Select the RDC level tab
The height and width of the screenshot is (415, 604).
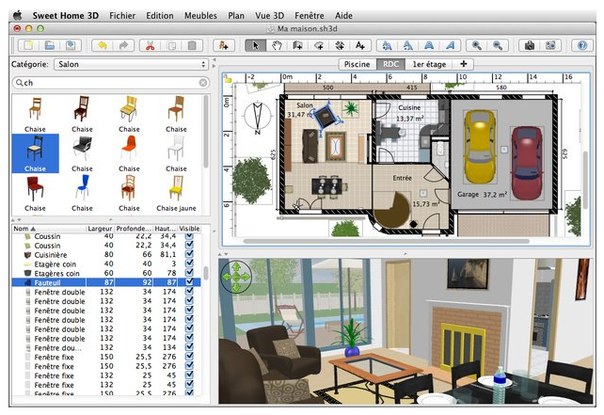(x=391, y=64)
